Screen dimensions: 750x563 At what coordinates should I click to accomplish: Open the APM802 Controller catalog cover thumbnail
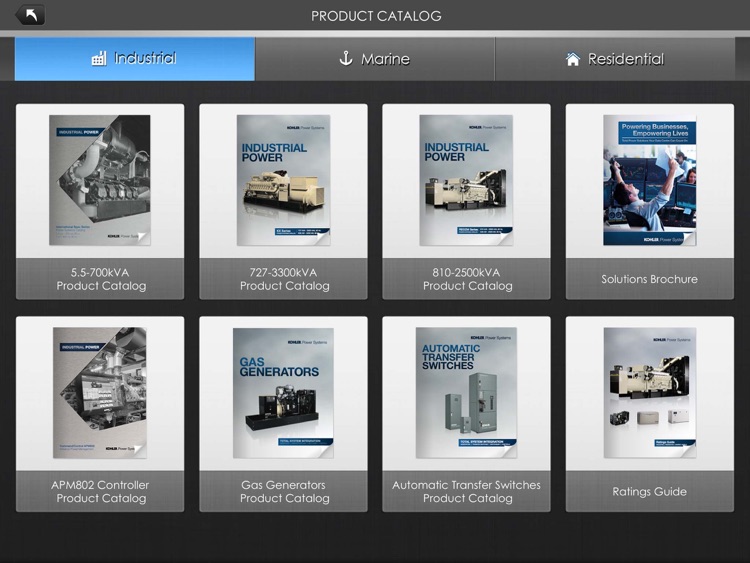(99, 393)
